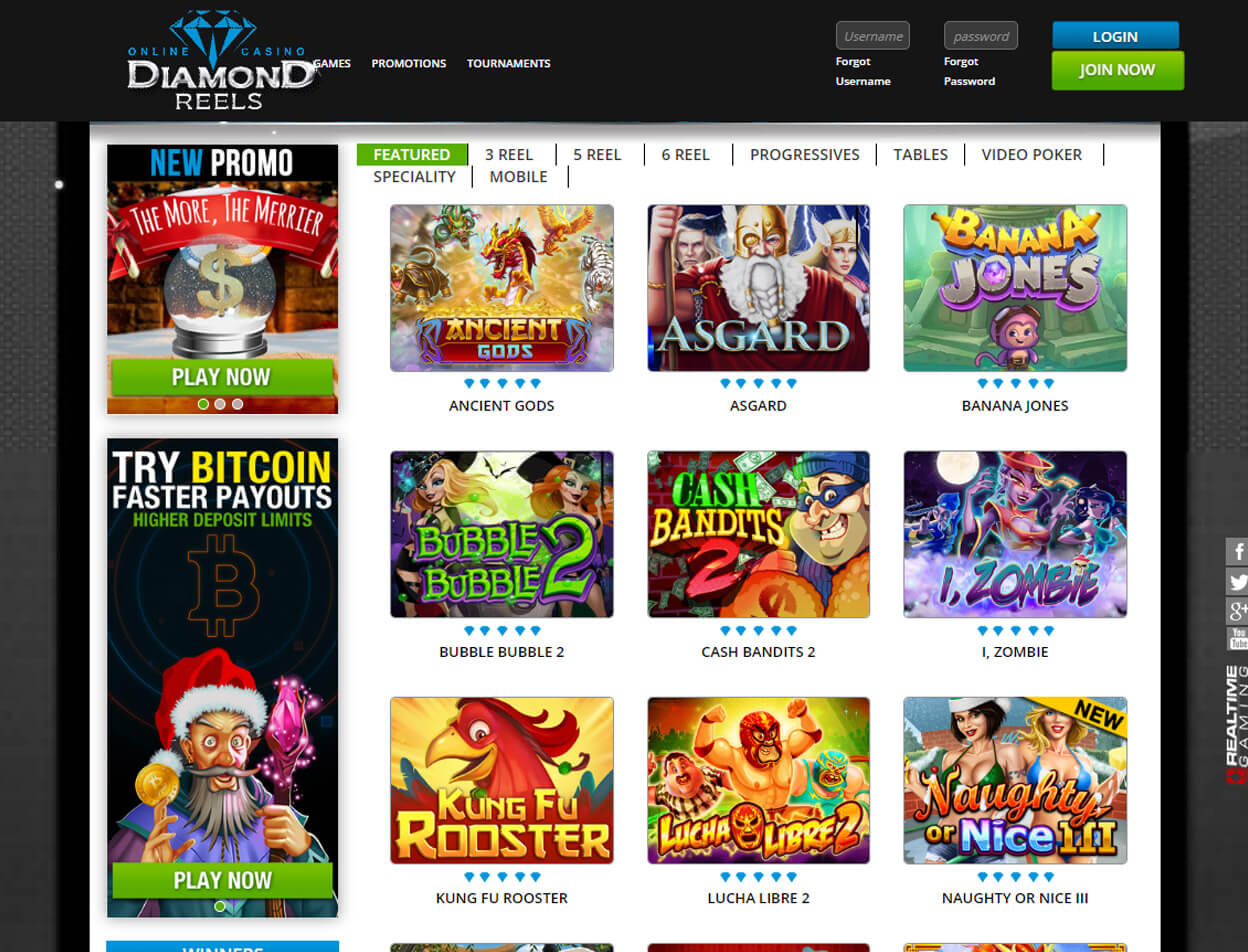Viewport: 1248px width, 952px height.
Task: Click the LUCHA LIBRE 2 title text
Action: point(759,898)
